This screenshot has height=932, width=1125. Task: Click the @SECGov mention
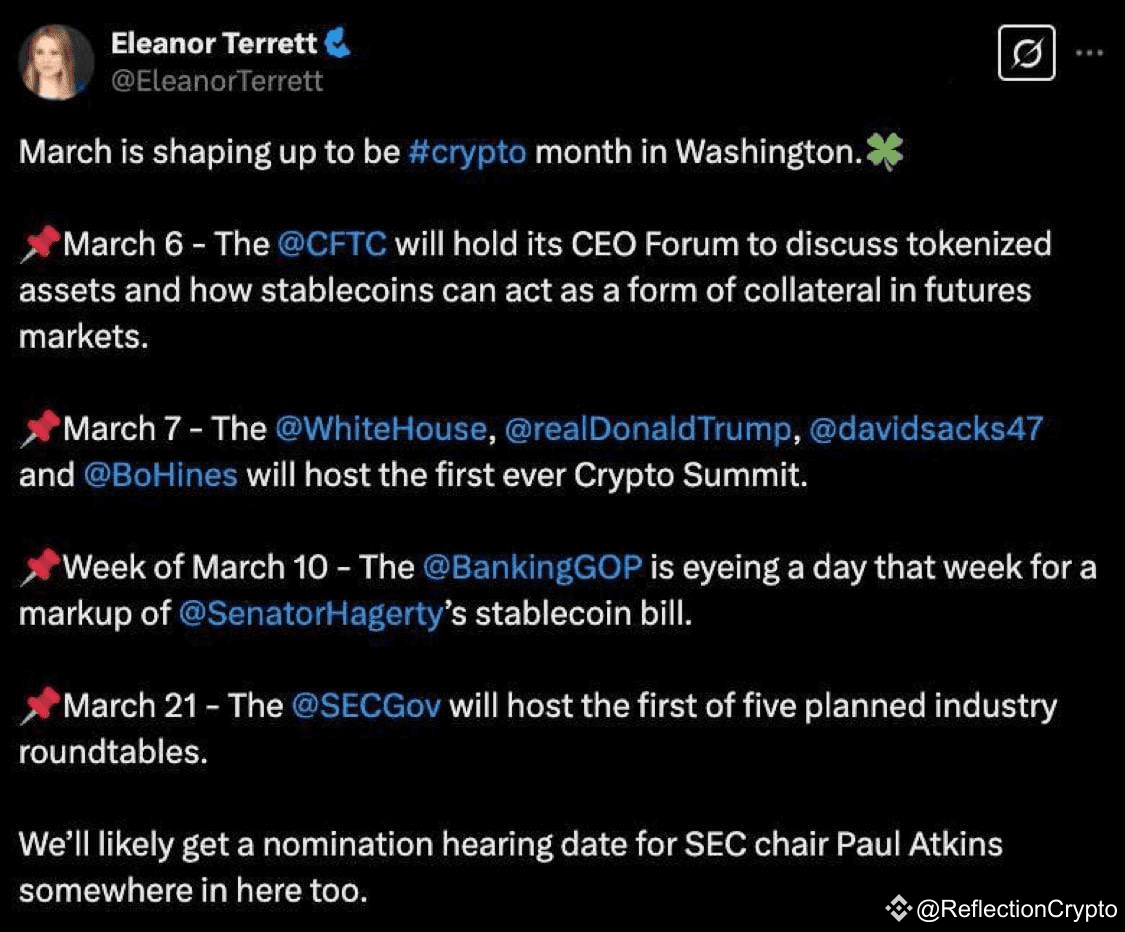click(365, 706)
